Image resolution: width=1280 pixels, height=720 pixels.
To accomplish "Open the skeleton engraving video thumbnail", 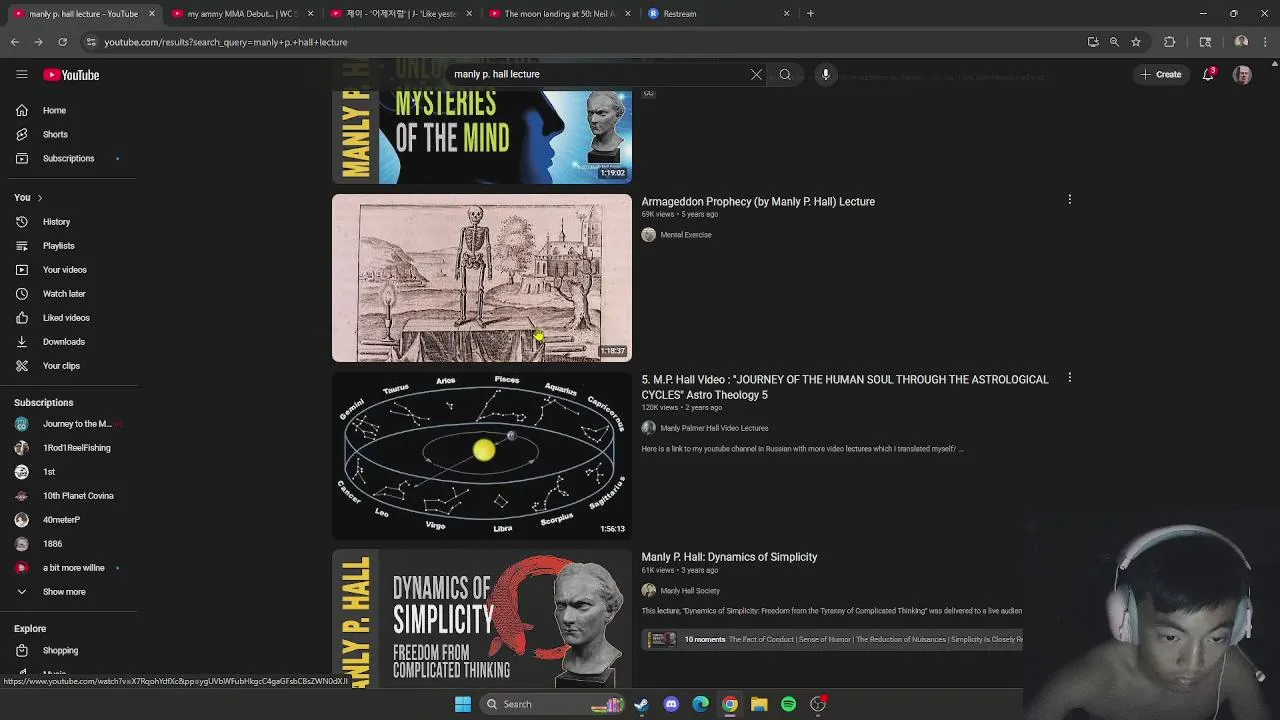I will (482, 278).
